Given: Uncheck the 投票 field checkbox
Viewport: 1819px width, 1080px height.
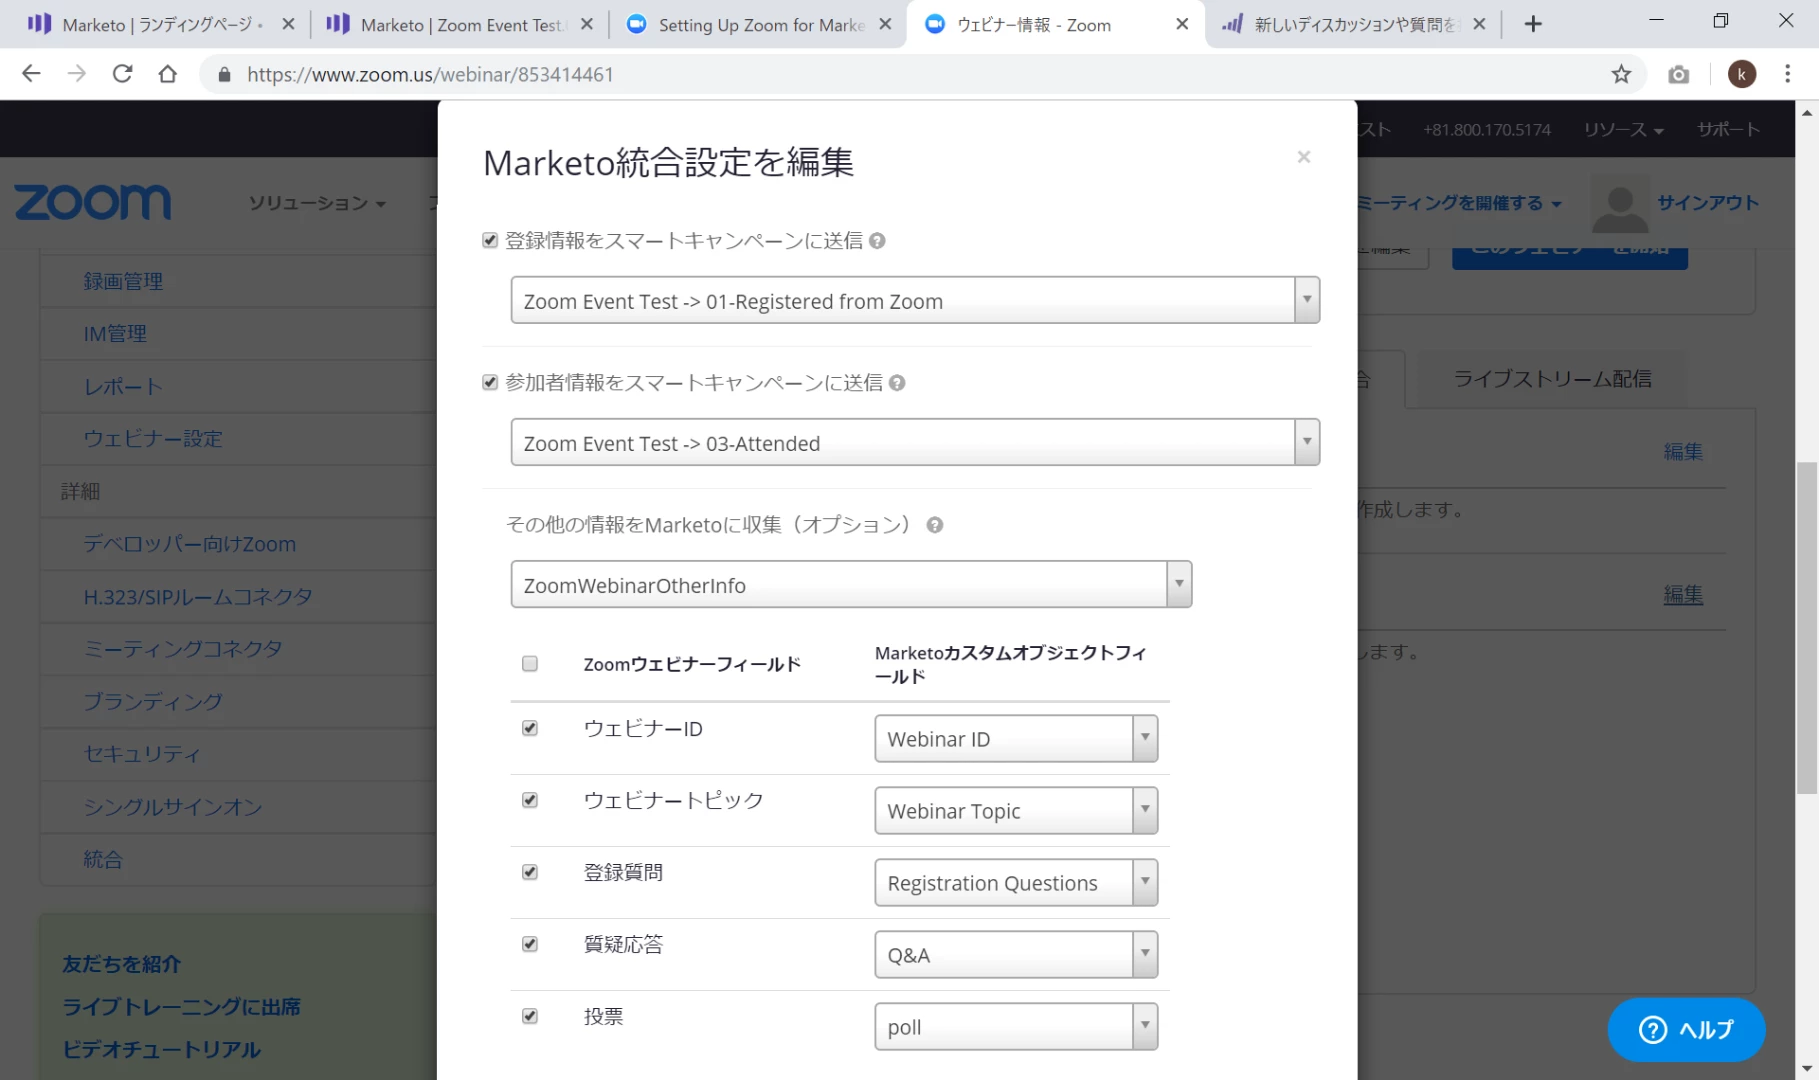Looking at the screenshot, I should point(530,1016).
